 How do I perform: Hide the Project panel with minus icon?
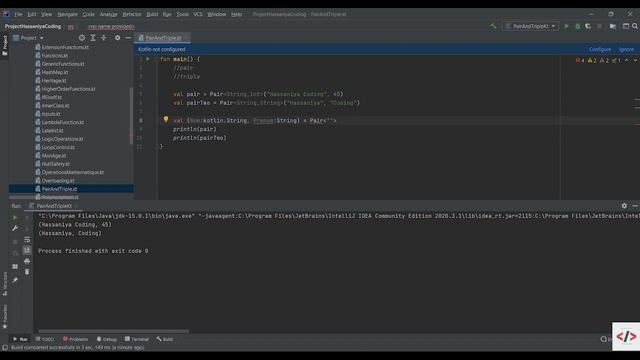tap(128, 38)
